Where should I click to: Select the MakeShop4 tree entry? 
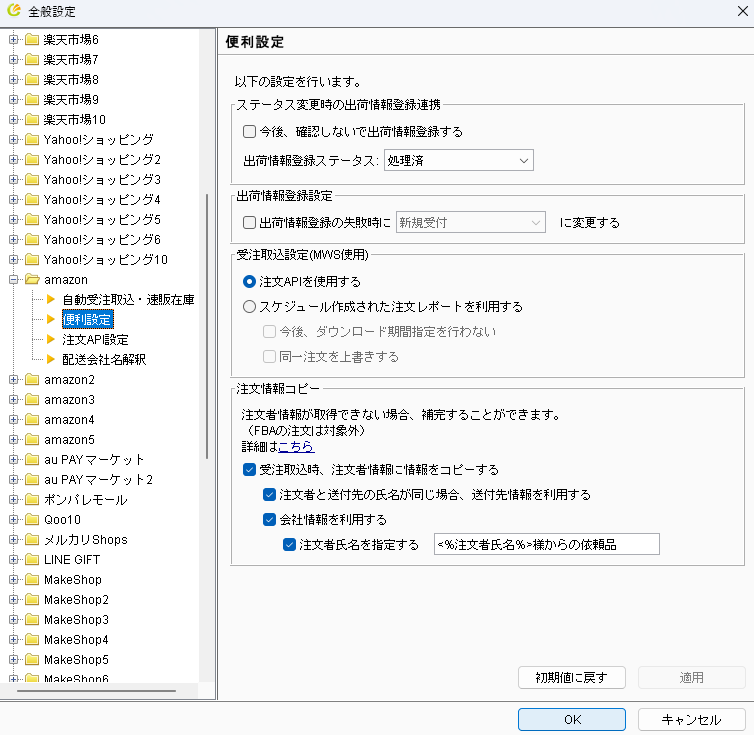[76, 640]
